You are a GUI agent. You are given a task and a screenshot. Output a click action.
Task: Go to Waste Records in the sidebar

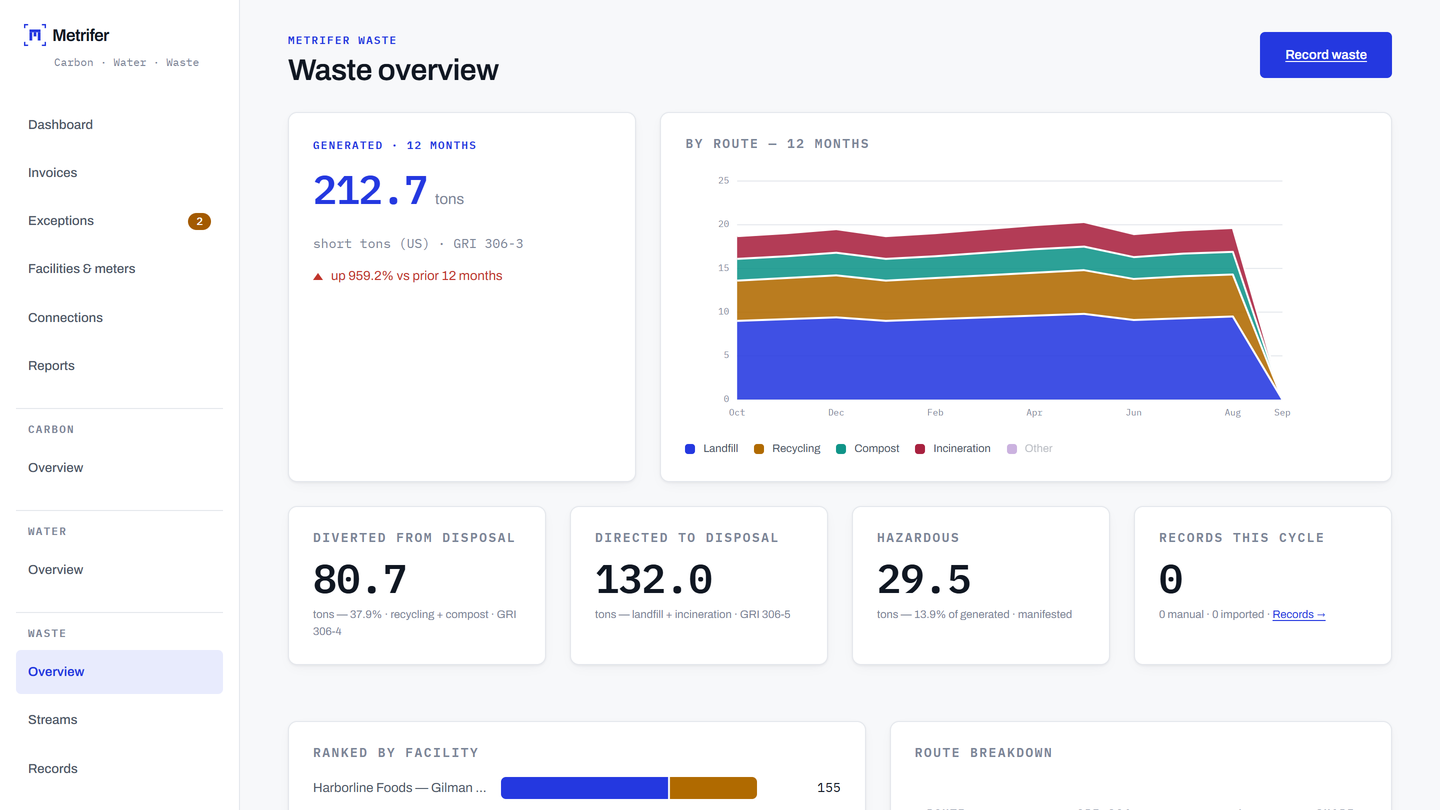point(119,769)
